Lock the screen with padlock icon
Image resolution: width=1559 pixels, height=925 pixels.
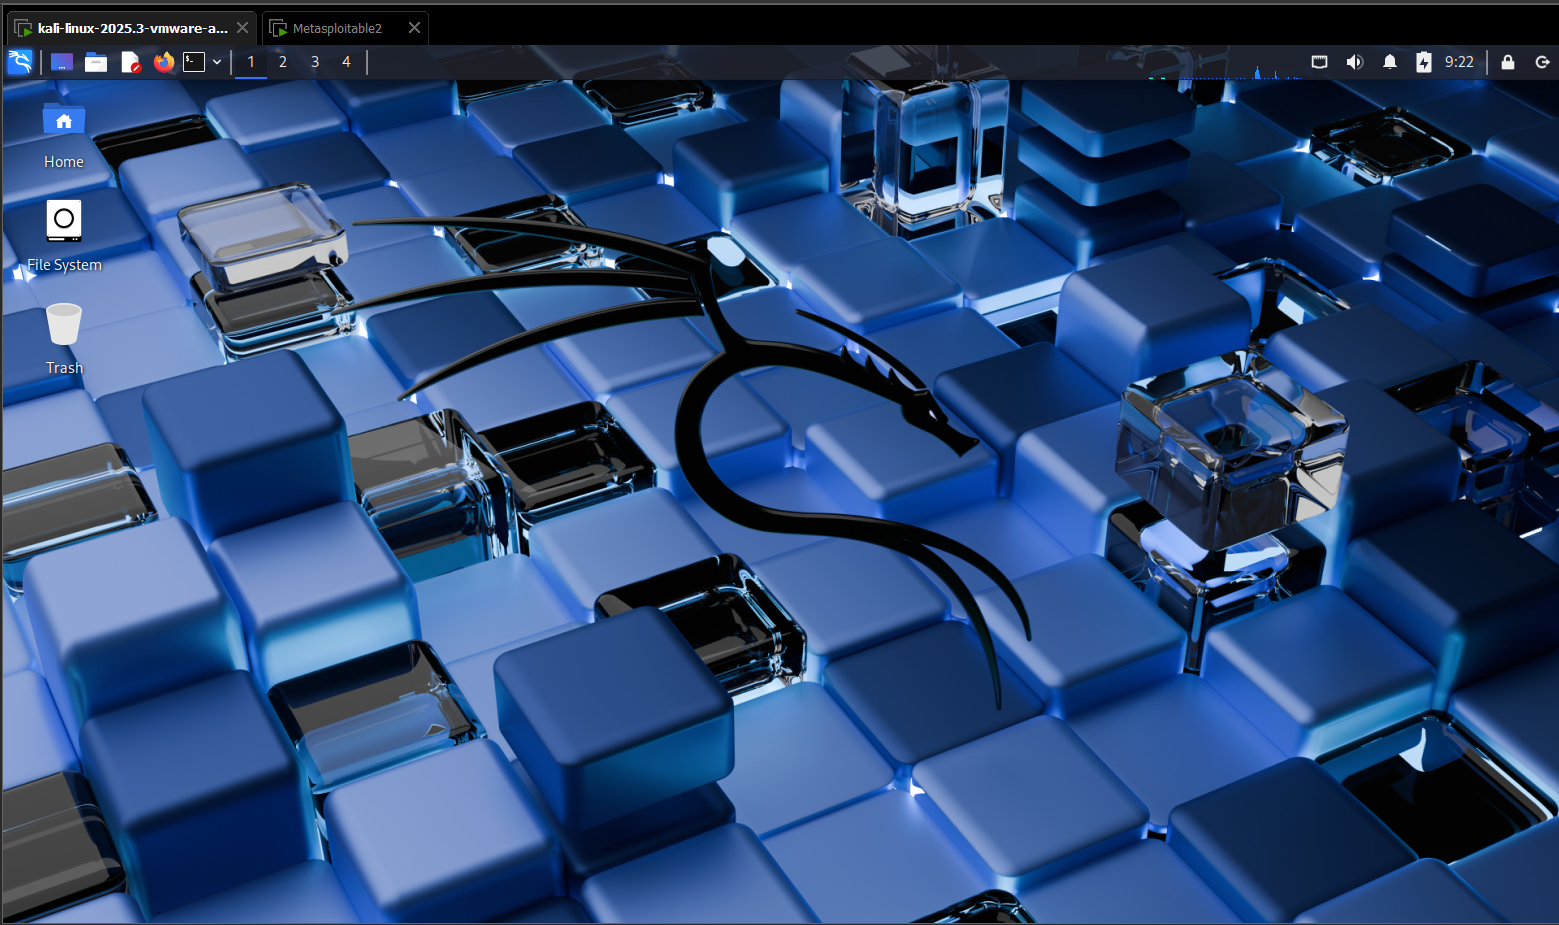[1508, 62]
